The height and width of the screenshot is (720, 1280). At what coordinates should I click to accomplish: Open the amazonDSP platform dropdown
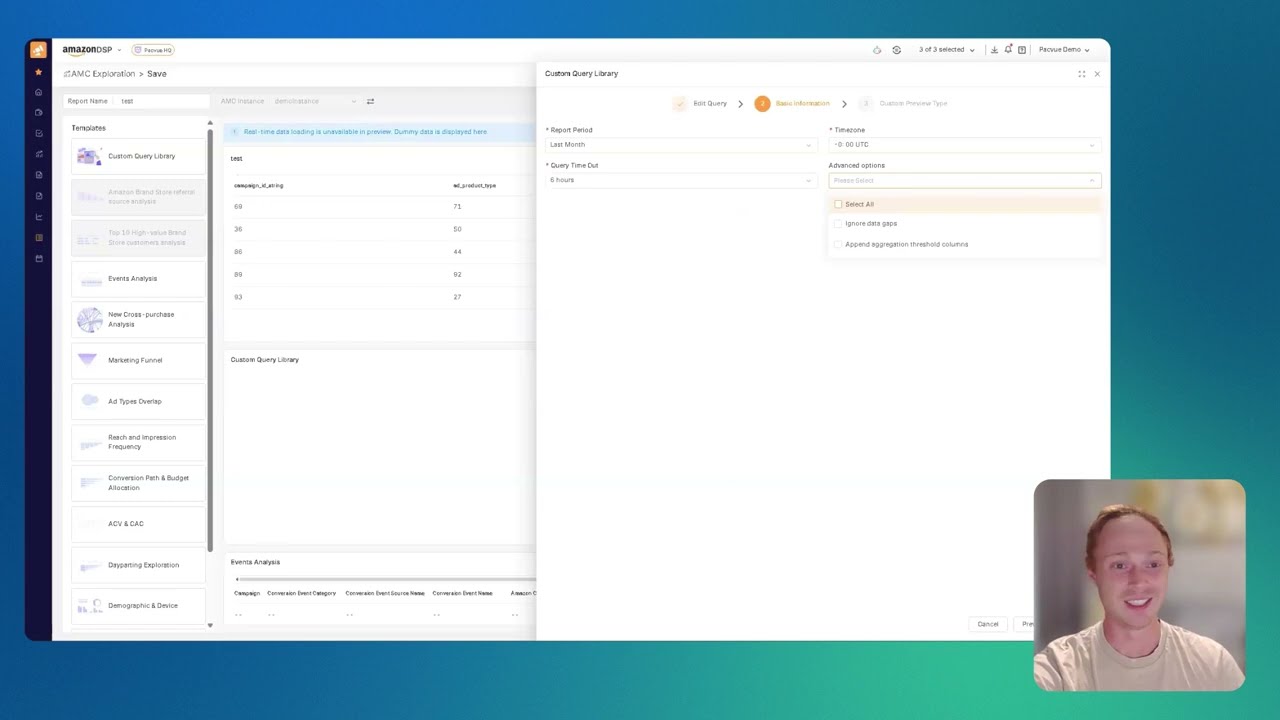pos(92,49)
